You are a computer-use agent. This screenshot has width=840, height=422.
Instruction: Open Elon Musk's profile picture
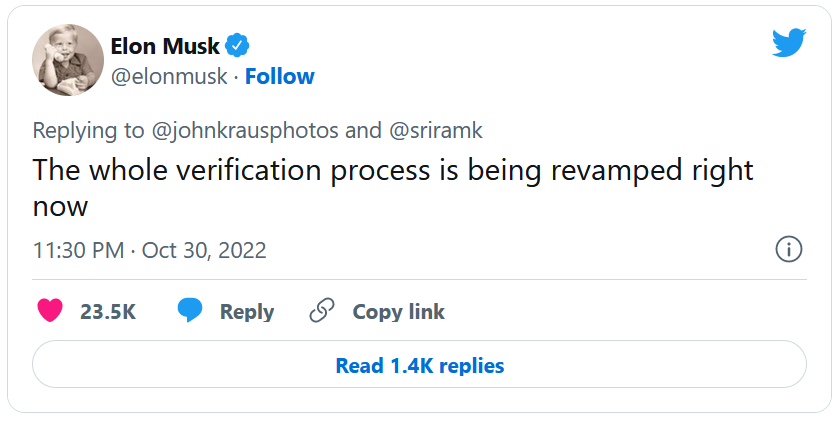pyautogui.click(x=68, y=60)
